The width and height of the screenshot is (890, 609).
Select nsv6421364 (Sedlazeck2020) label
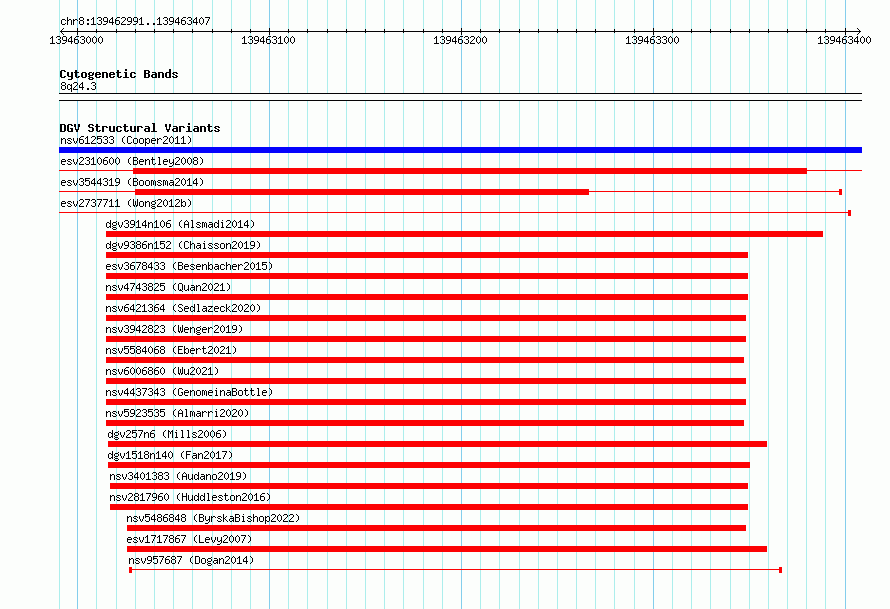coord(183,308)
